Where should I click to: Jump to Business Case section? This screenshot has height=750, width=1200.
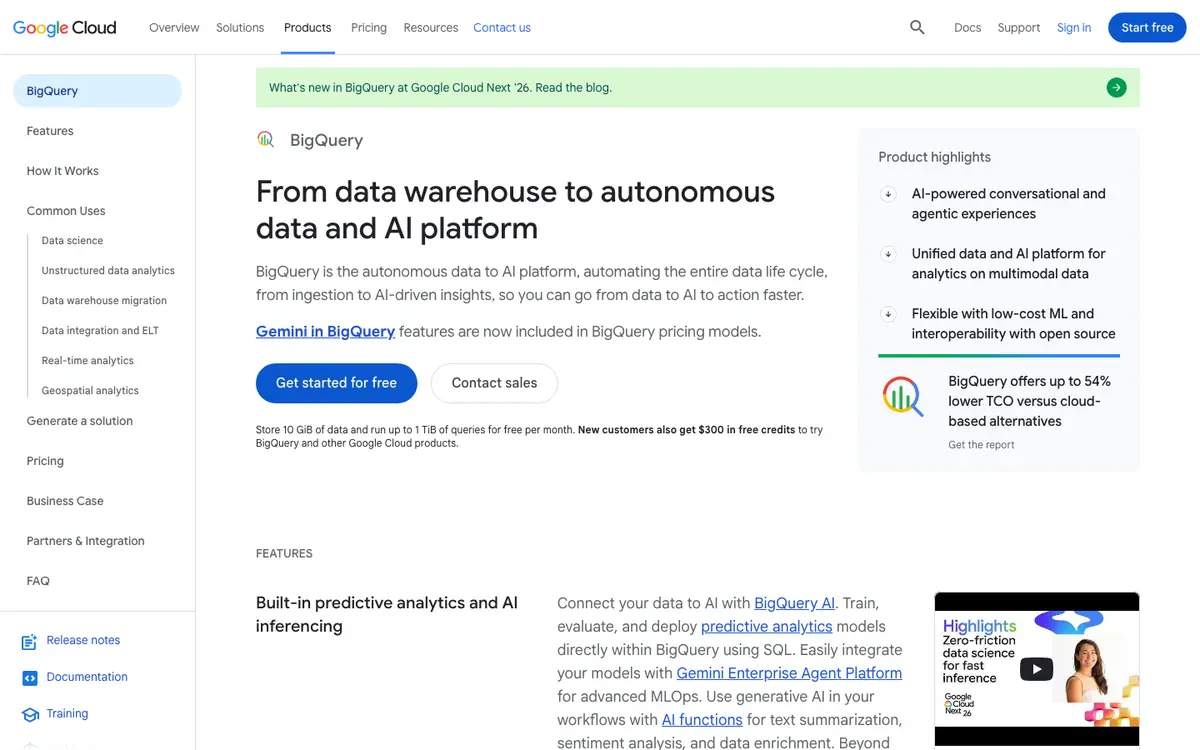[65, 501]
